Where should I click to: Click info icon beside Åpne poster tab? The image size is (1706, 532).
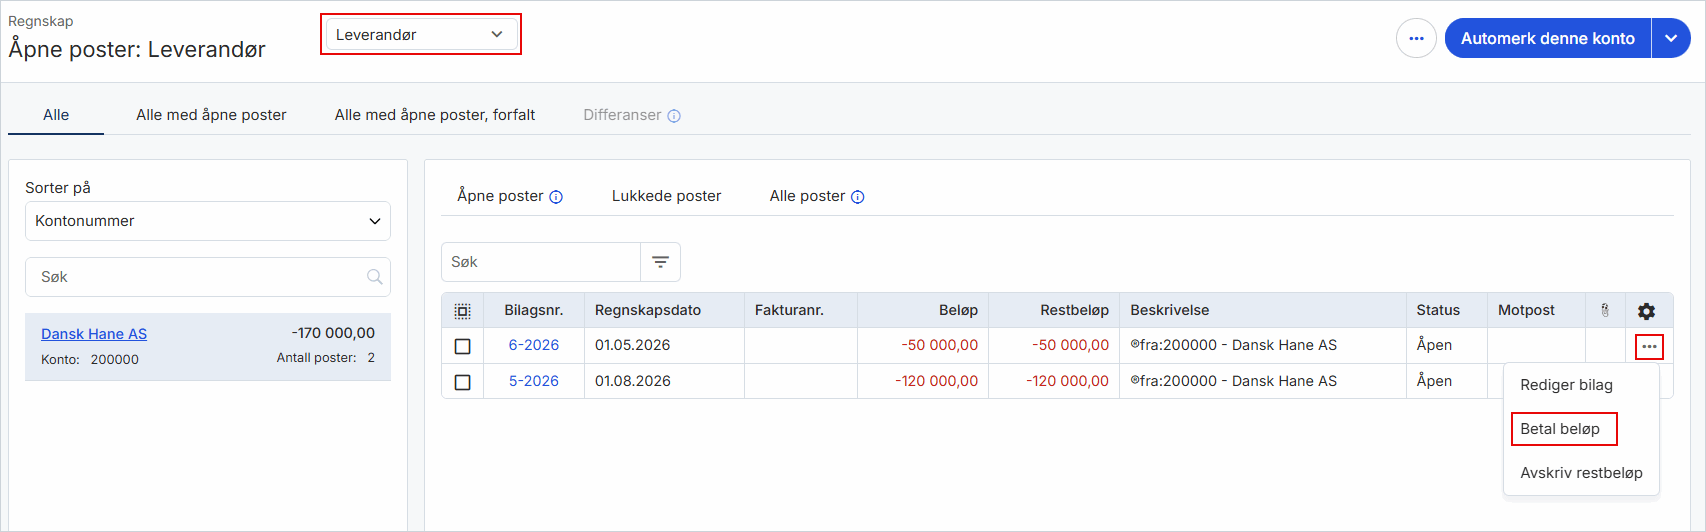(x=556, y=197)
